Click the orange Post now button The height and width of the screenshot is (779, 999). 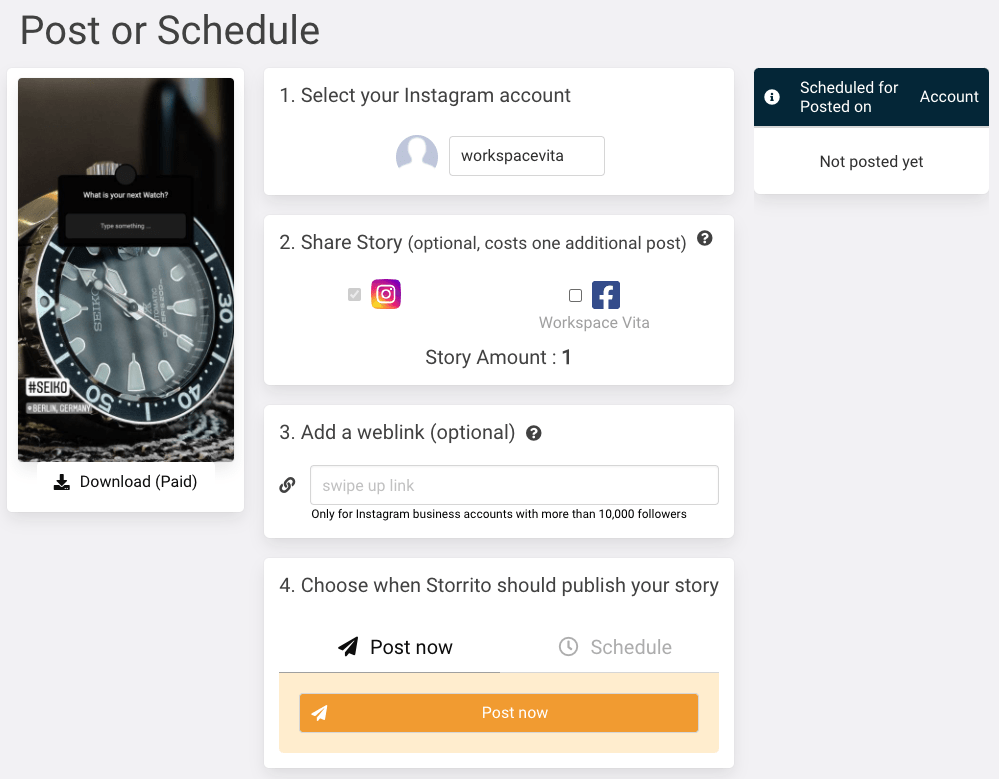499,713
